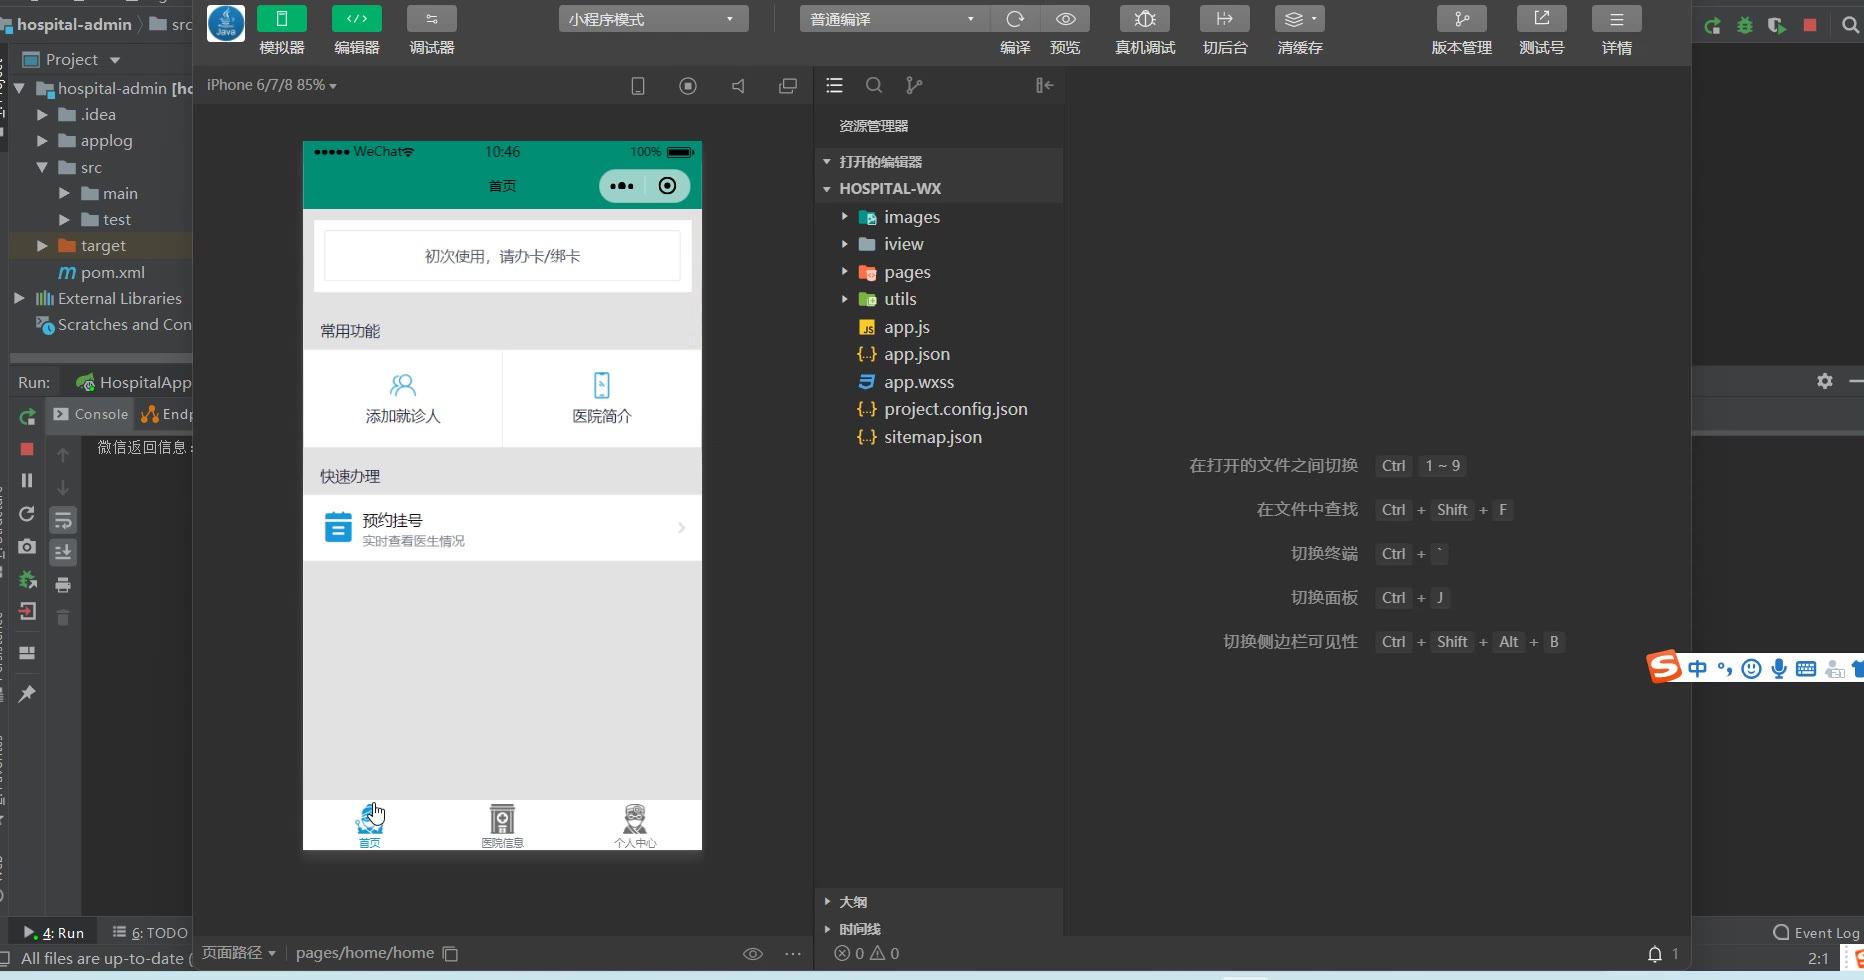The image size is (1864, 980).
Task: Switch to the Console tab in IntelliJ Run
Action: [91, 414]
